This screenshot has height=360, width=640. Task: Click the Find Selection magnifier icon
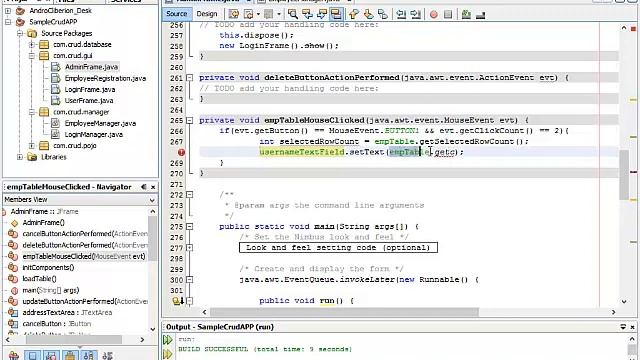pyautogui.click(x=293, y=14)
